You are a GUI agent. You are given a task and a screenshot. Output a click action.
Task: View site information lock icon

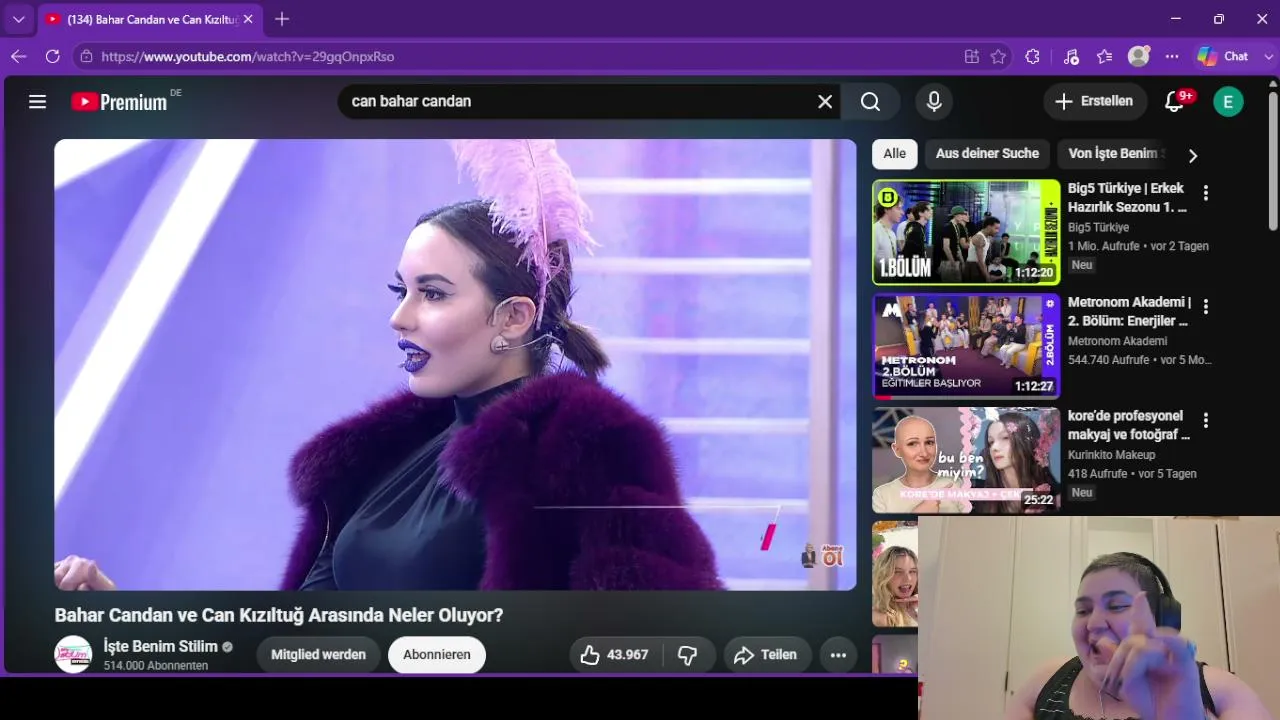coord(87,57)
